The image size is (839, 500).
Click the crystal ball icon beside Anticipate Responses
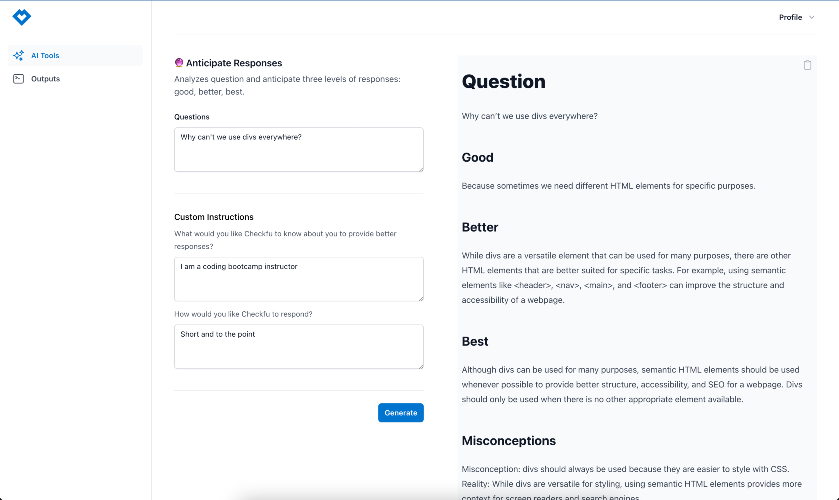point(179,63)
